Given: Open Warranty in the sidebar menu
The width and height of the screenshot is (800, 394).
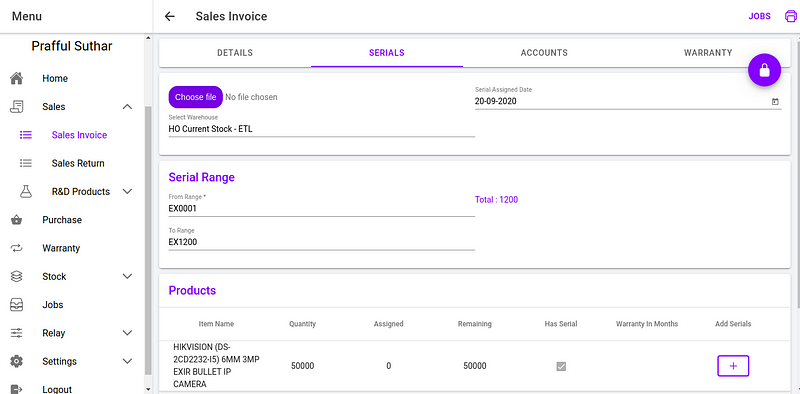Looking at the screenshot, I should click(x=61, y=248).
